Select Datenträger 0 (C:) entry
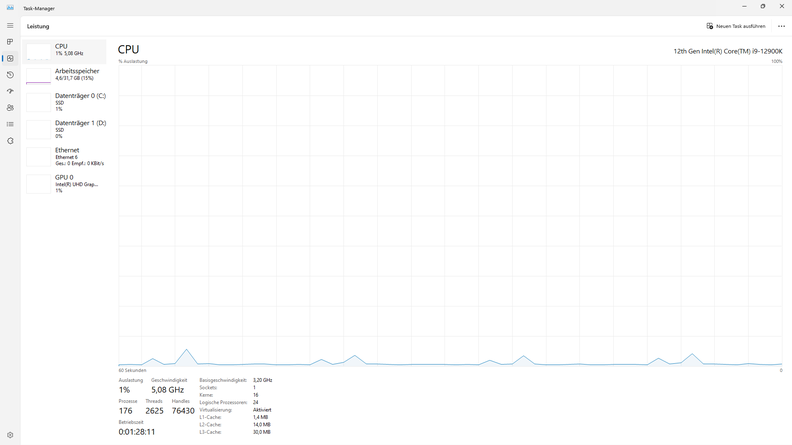Image resolution: width=792 pixels, height=445 pixels. tap(65, 102)
